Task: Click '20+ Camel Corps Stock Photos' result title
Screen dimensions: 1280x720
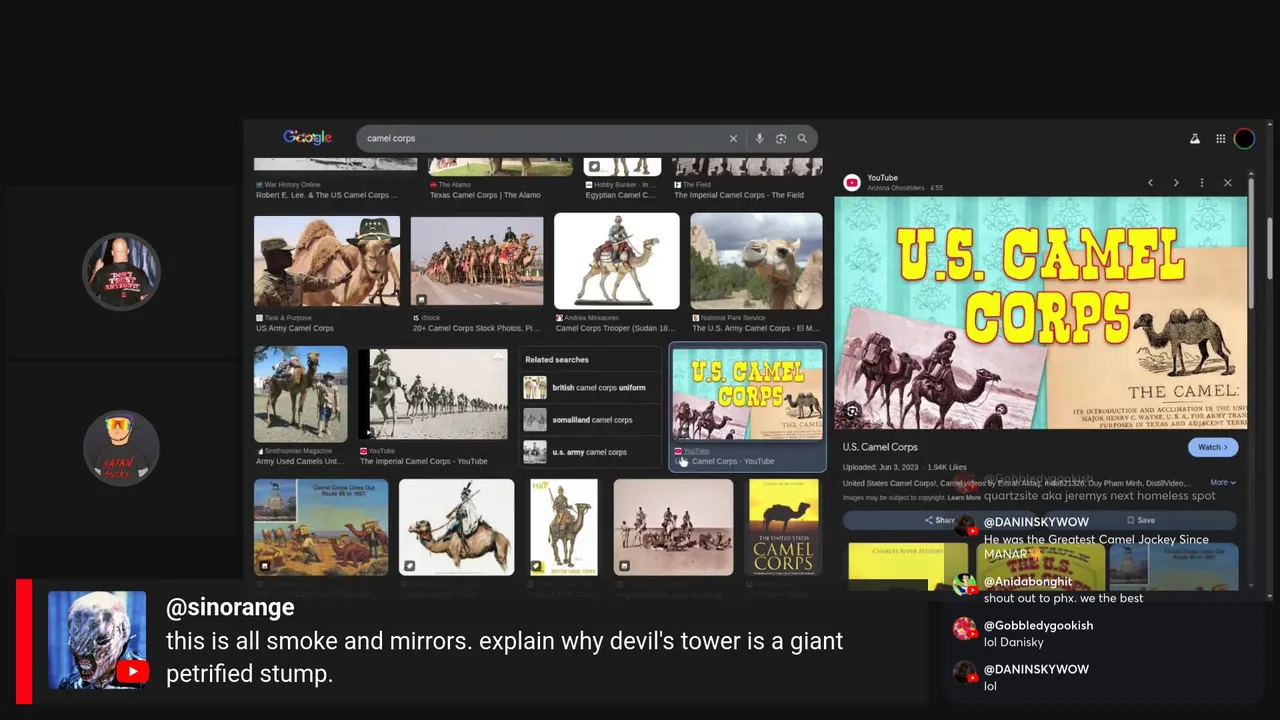Action: [476, 328]
